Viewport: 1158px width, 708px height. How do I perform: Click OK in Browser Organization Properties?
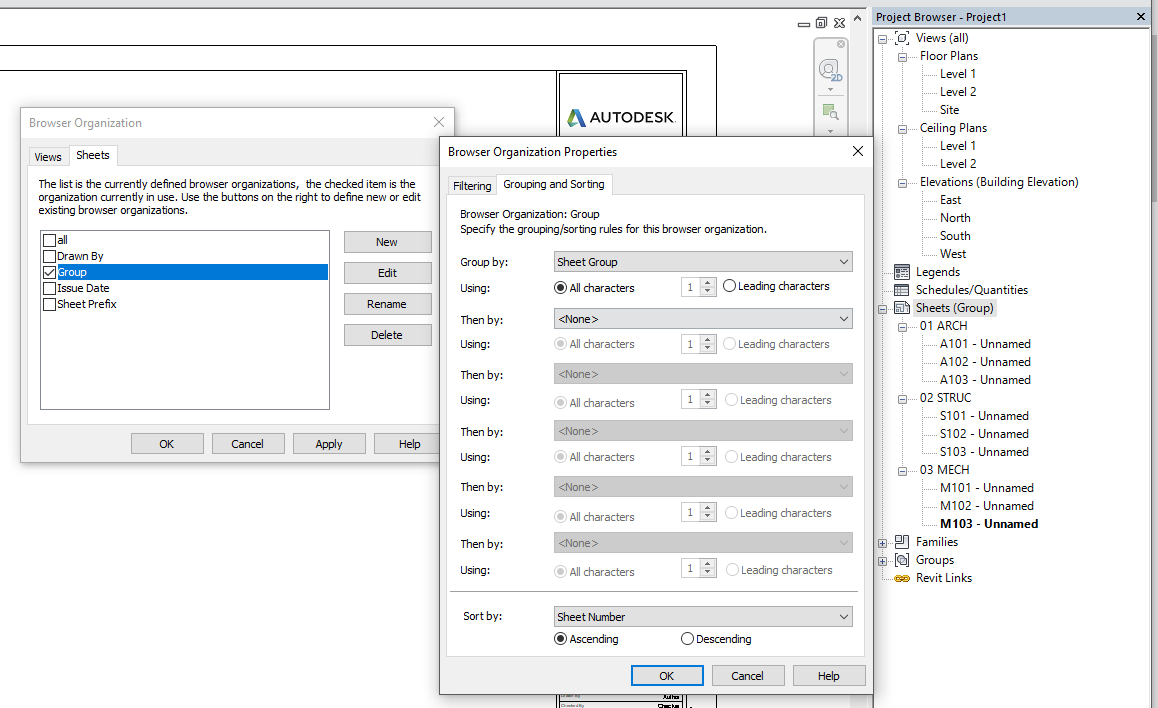coord(667,676)
